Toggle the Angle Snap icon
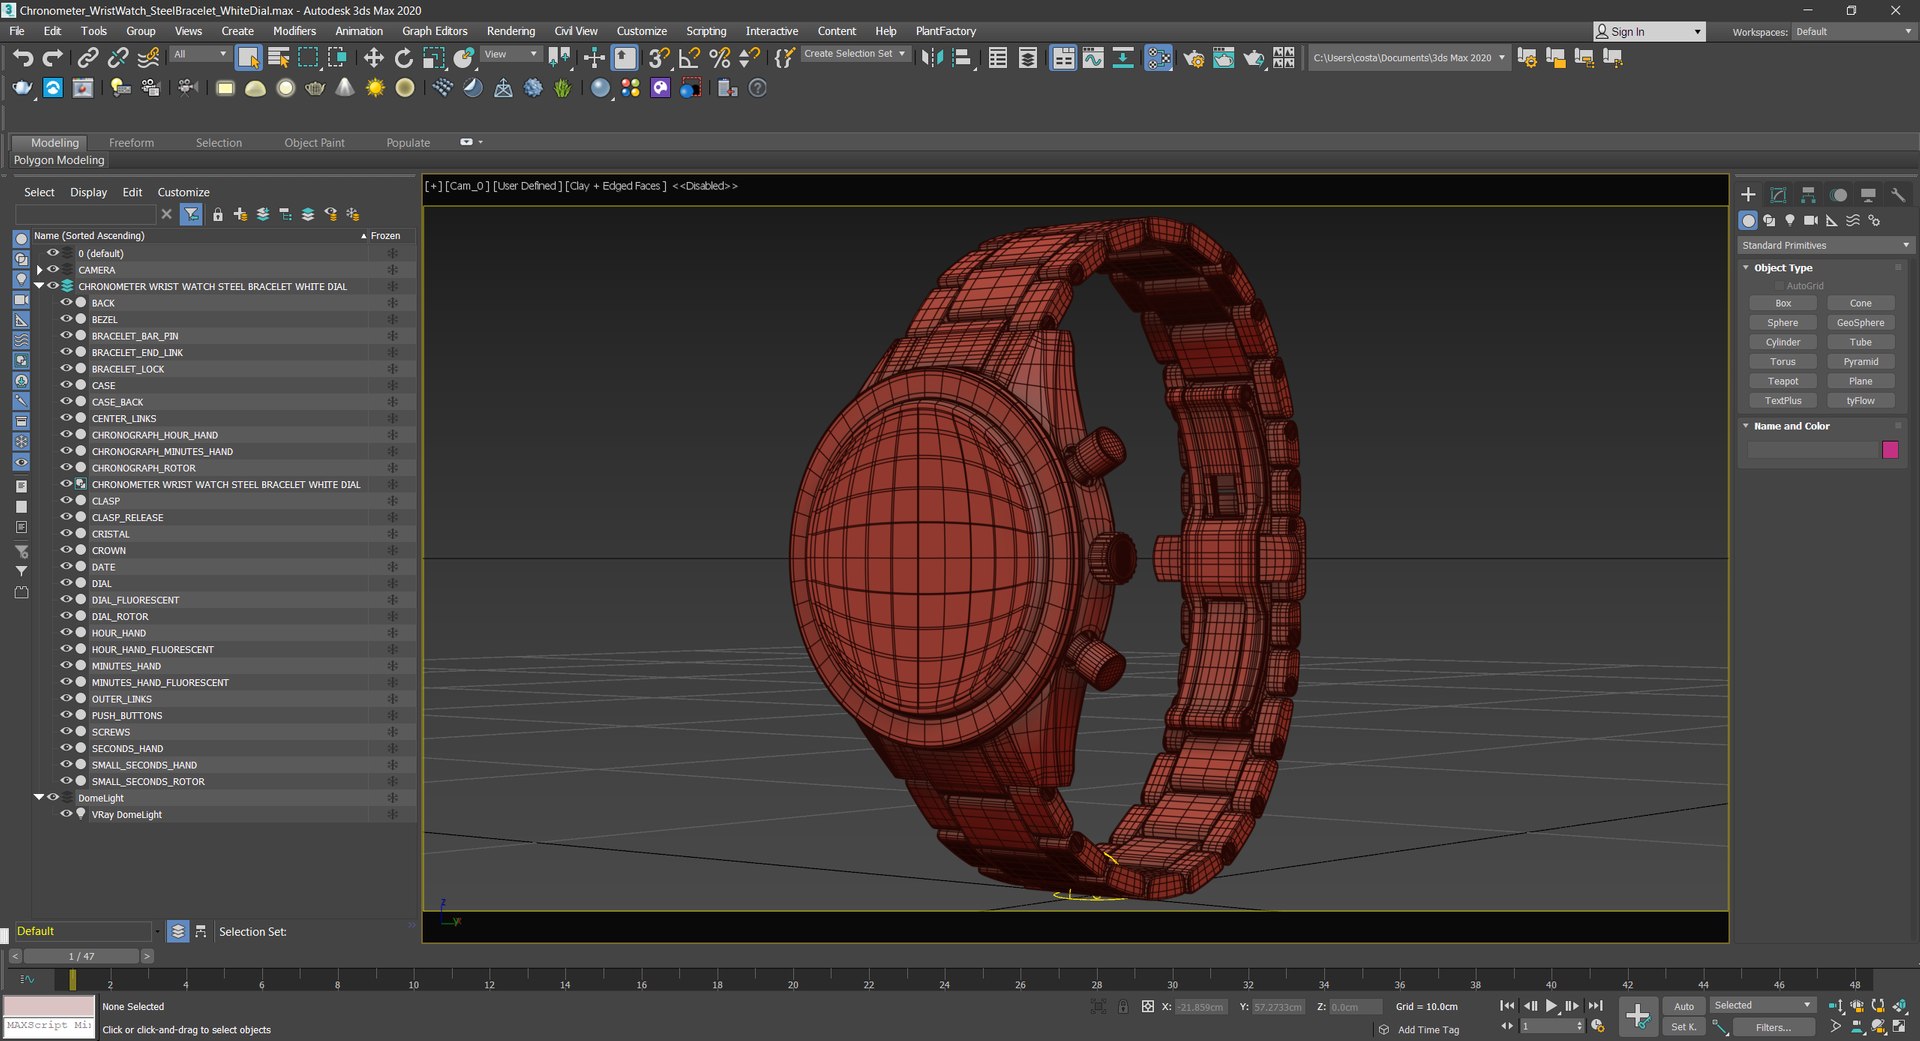 tap(689, 58)
